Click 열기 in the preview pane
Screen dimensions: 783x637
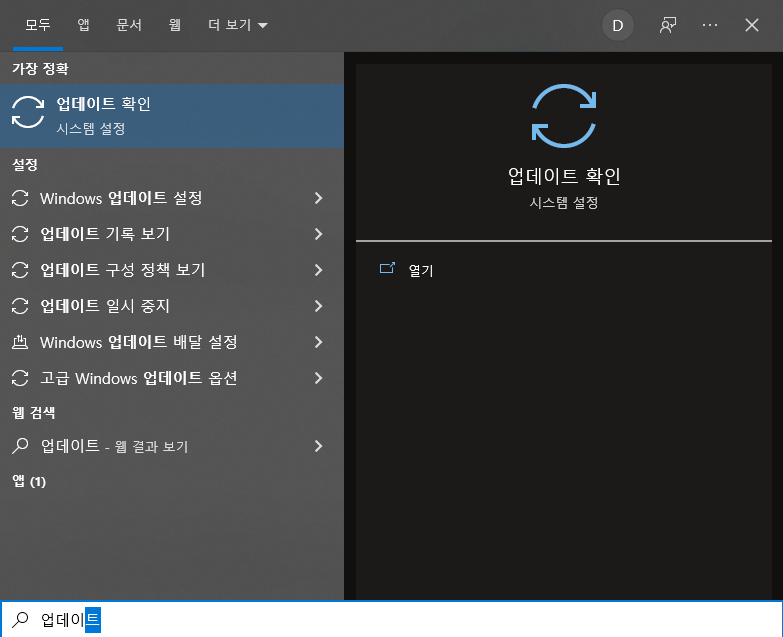click(421, 270)
